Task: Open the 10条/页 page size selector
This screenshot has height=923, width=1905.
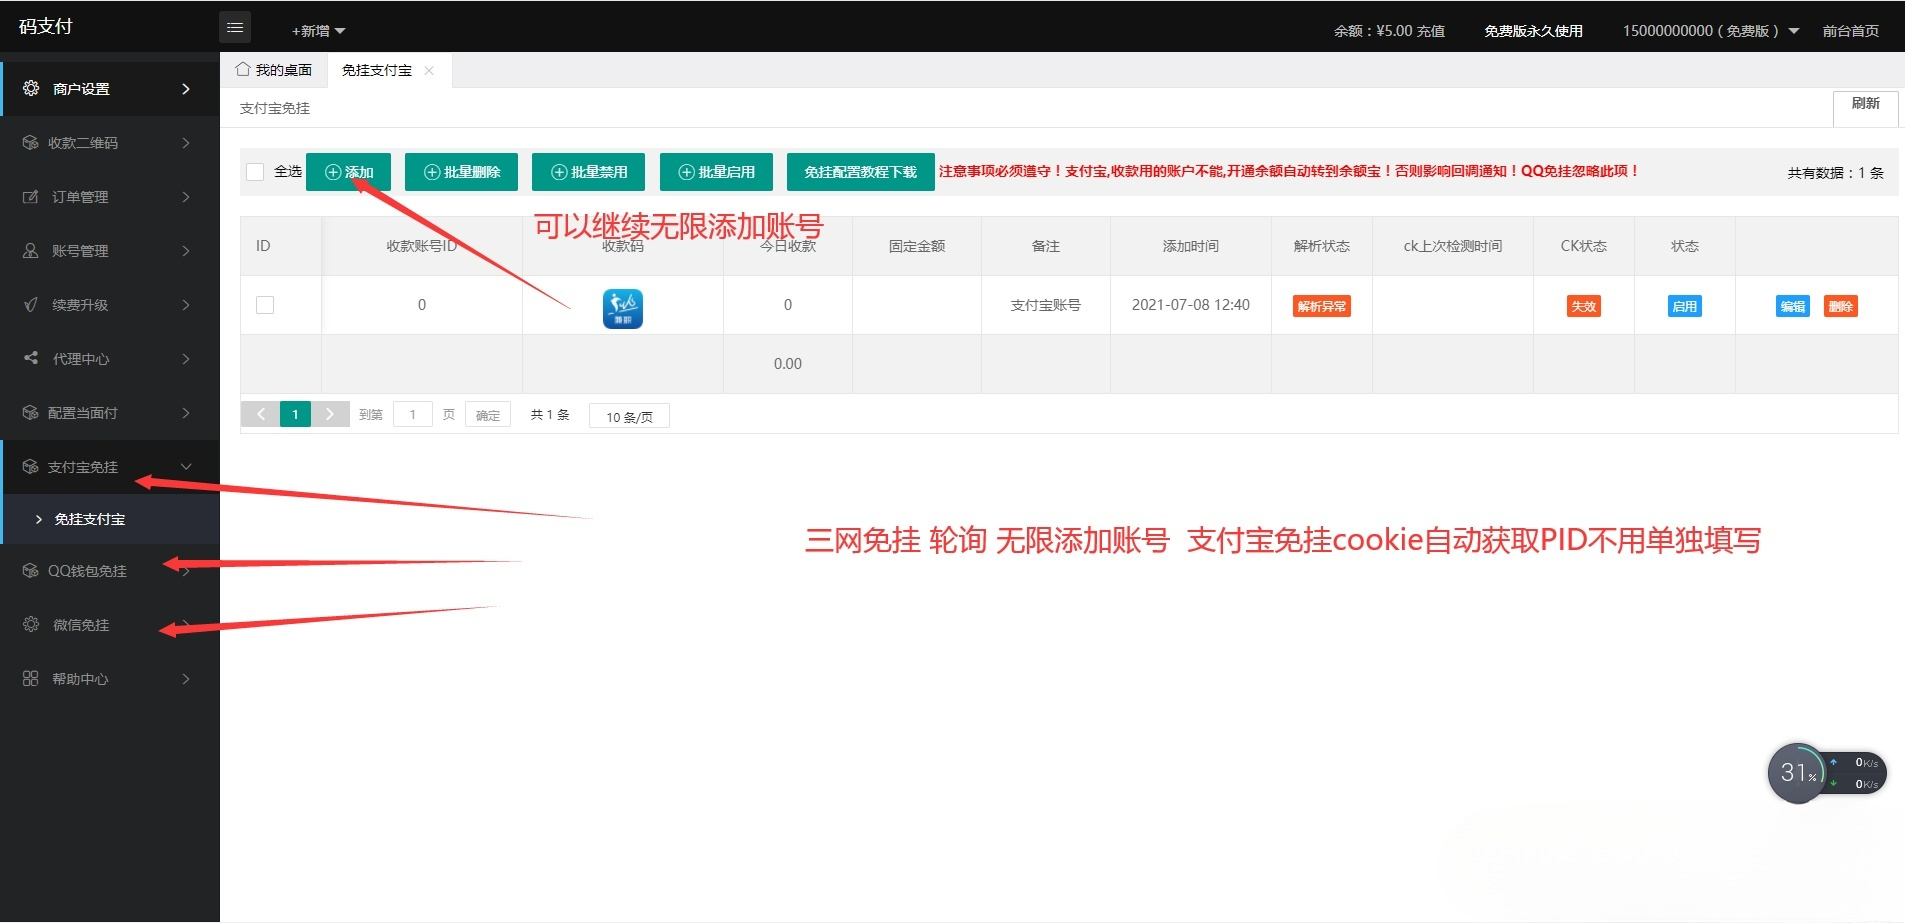Action: tap(628, 415)
